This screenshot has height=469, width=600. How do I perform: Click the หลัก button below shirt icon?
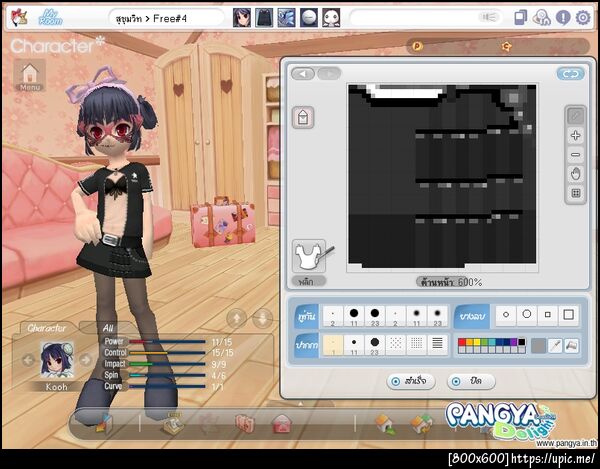click(x=308, y=282)
